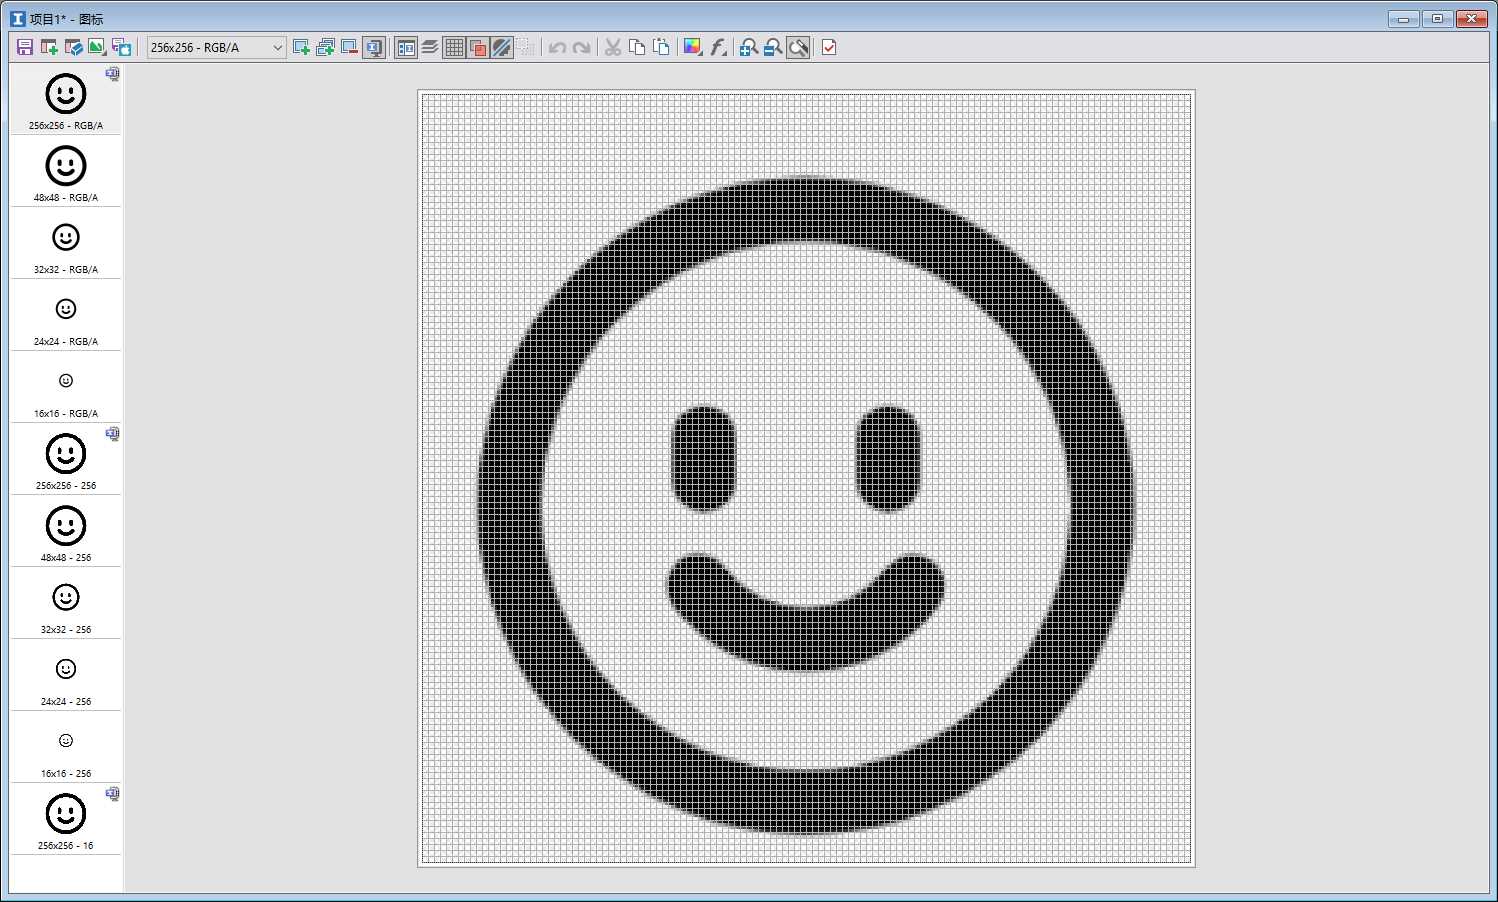Toggle the fit-to-window magnifier button

click(798, 47)
